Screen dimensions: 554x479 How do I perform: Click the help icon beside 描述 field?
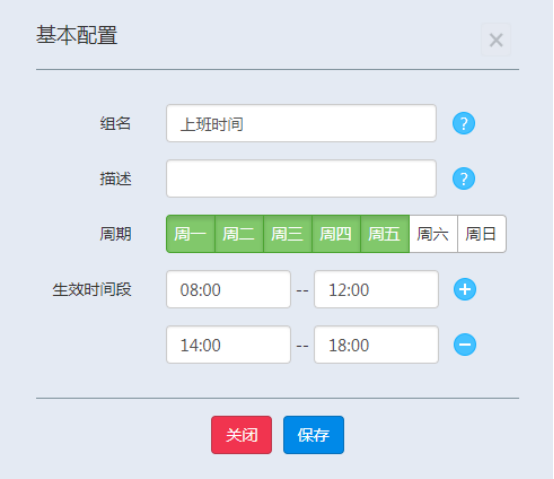464,178
